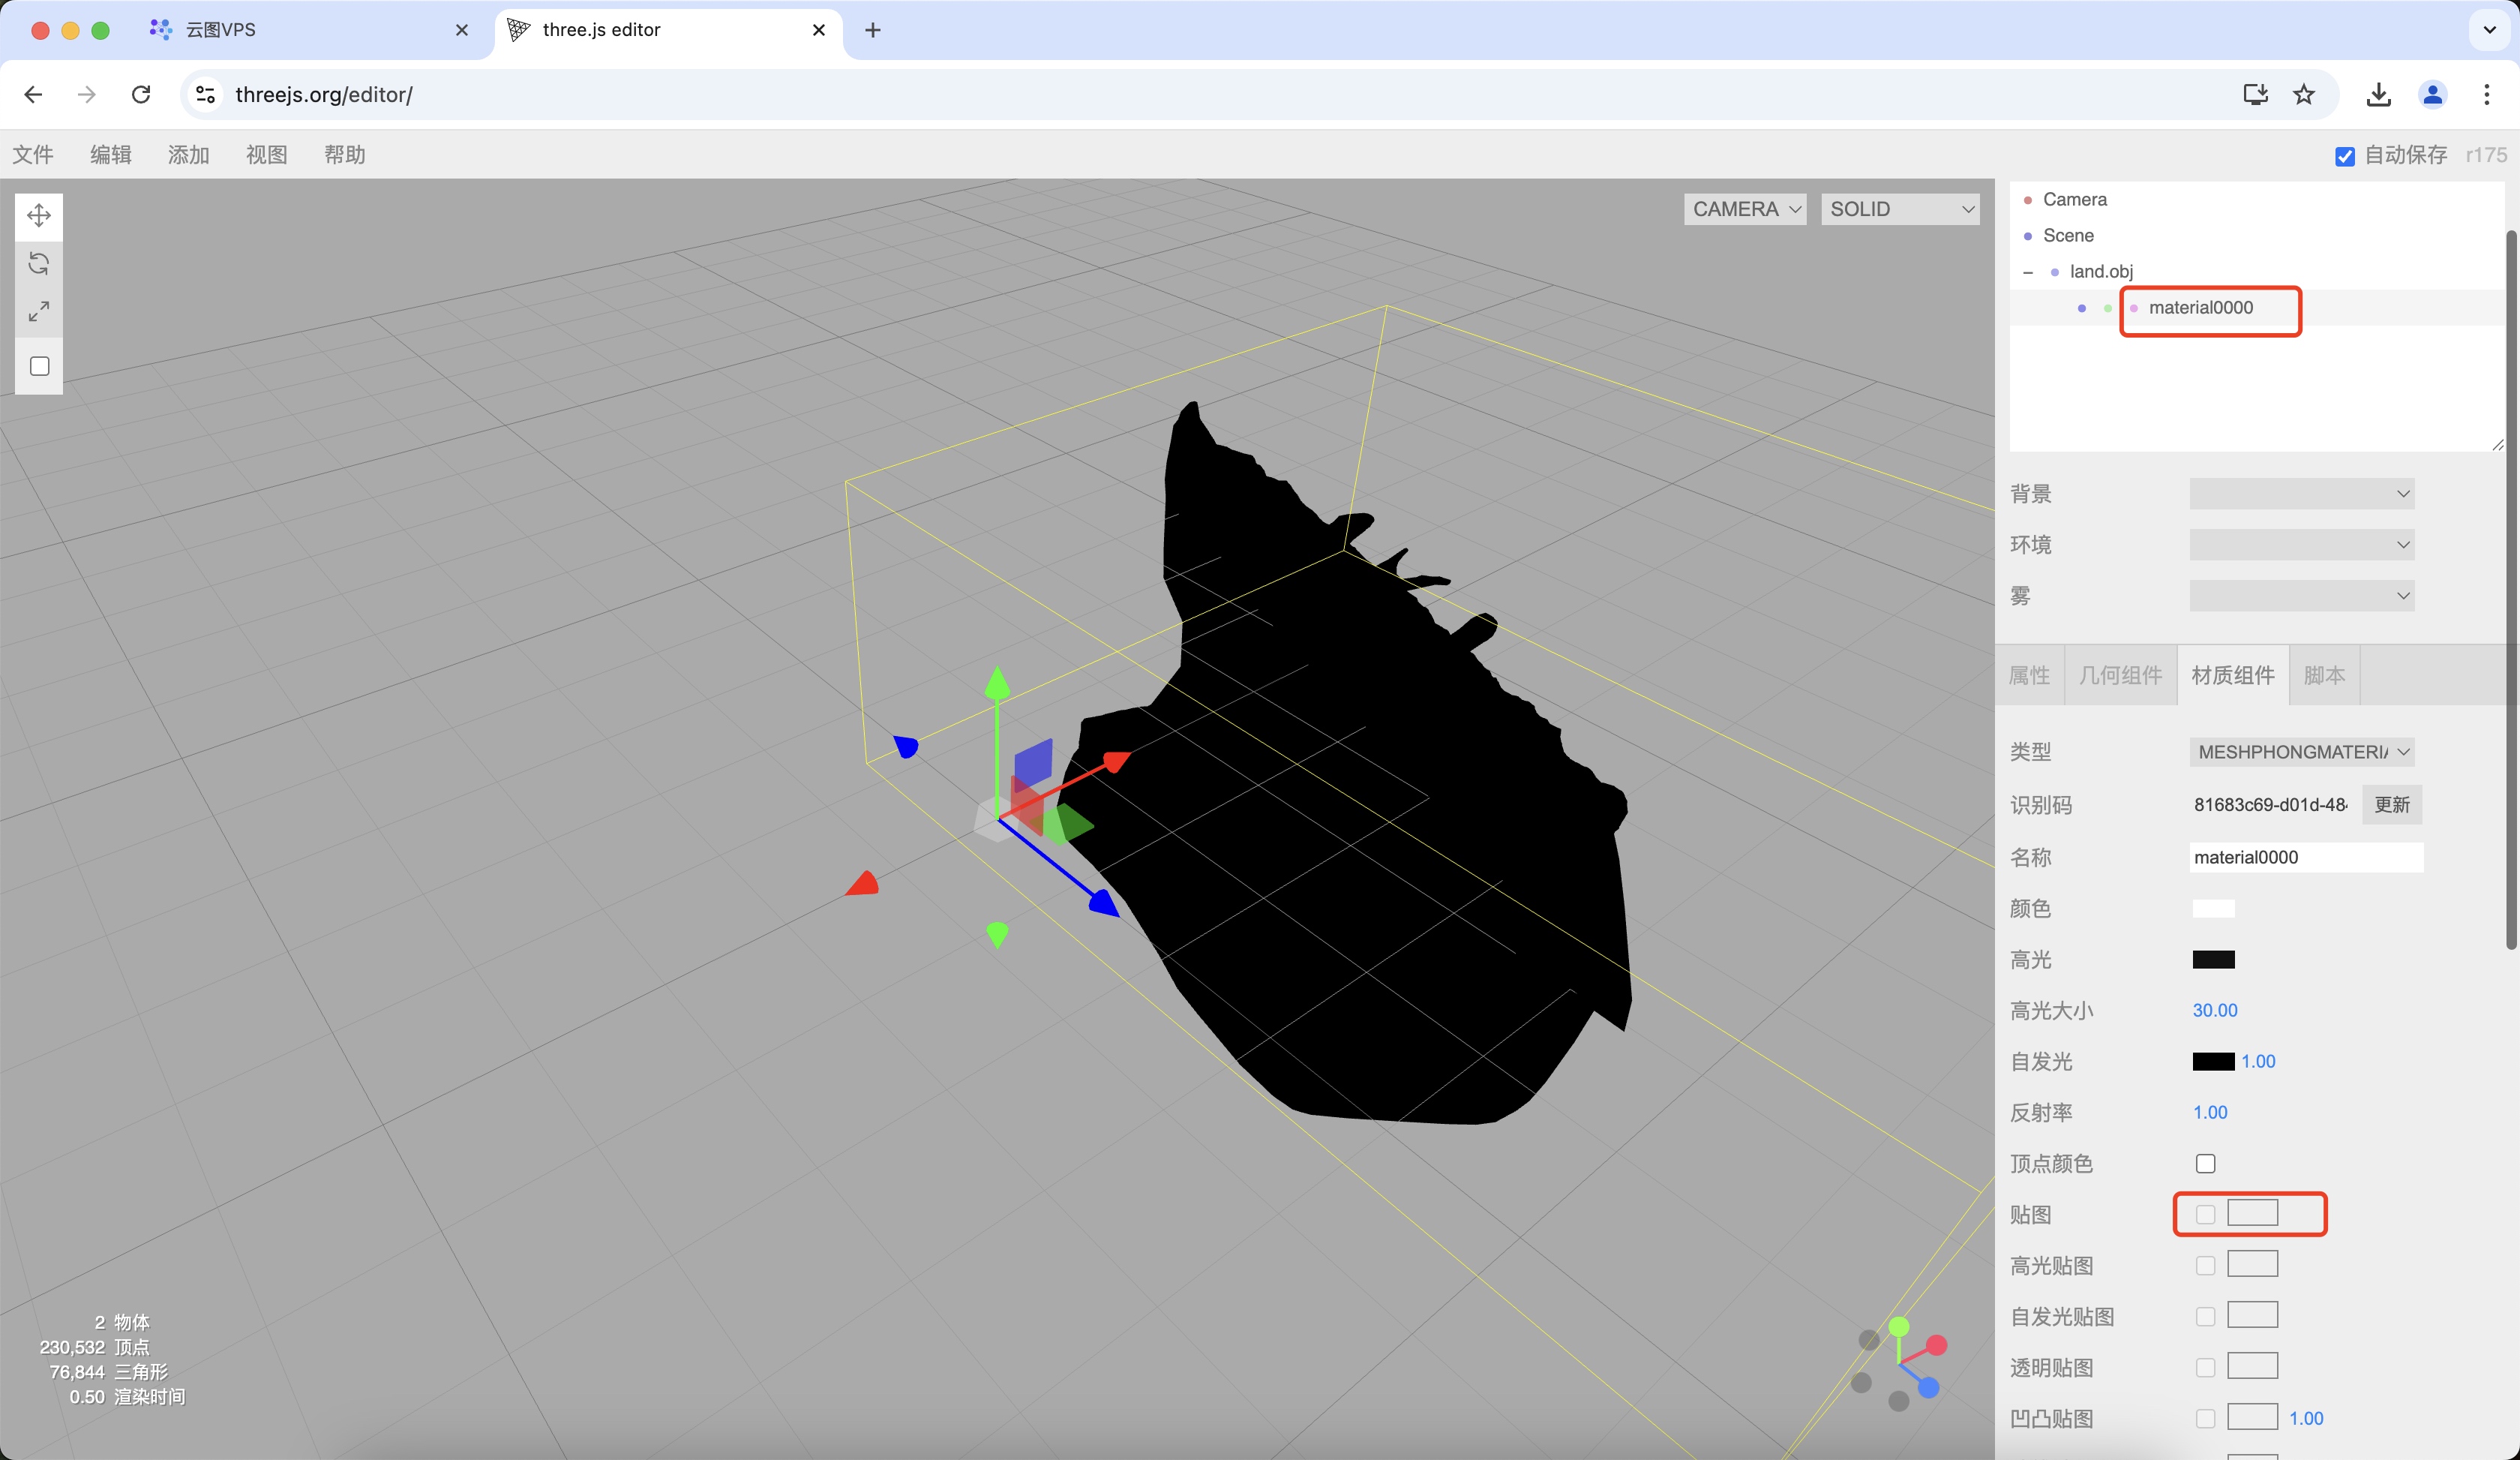Open the 编辑 menu
The height and width of the screenshot is (1460, 2520).
click(111, 154)
